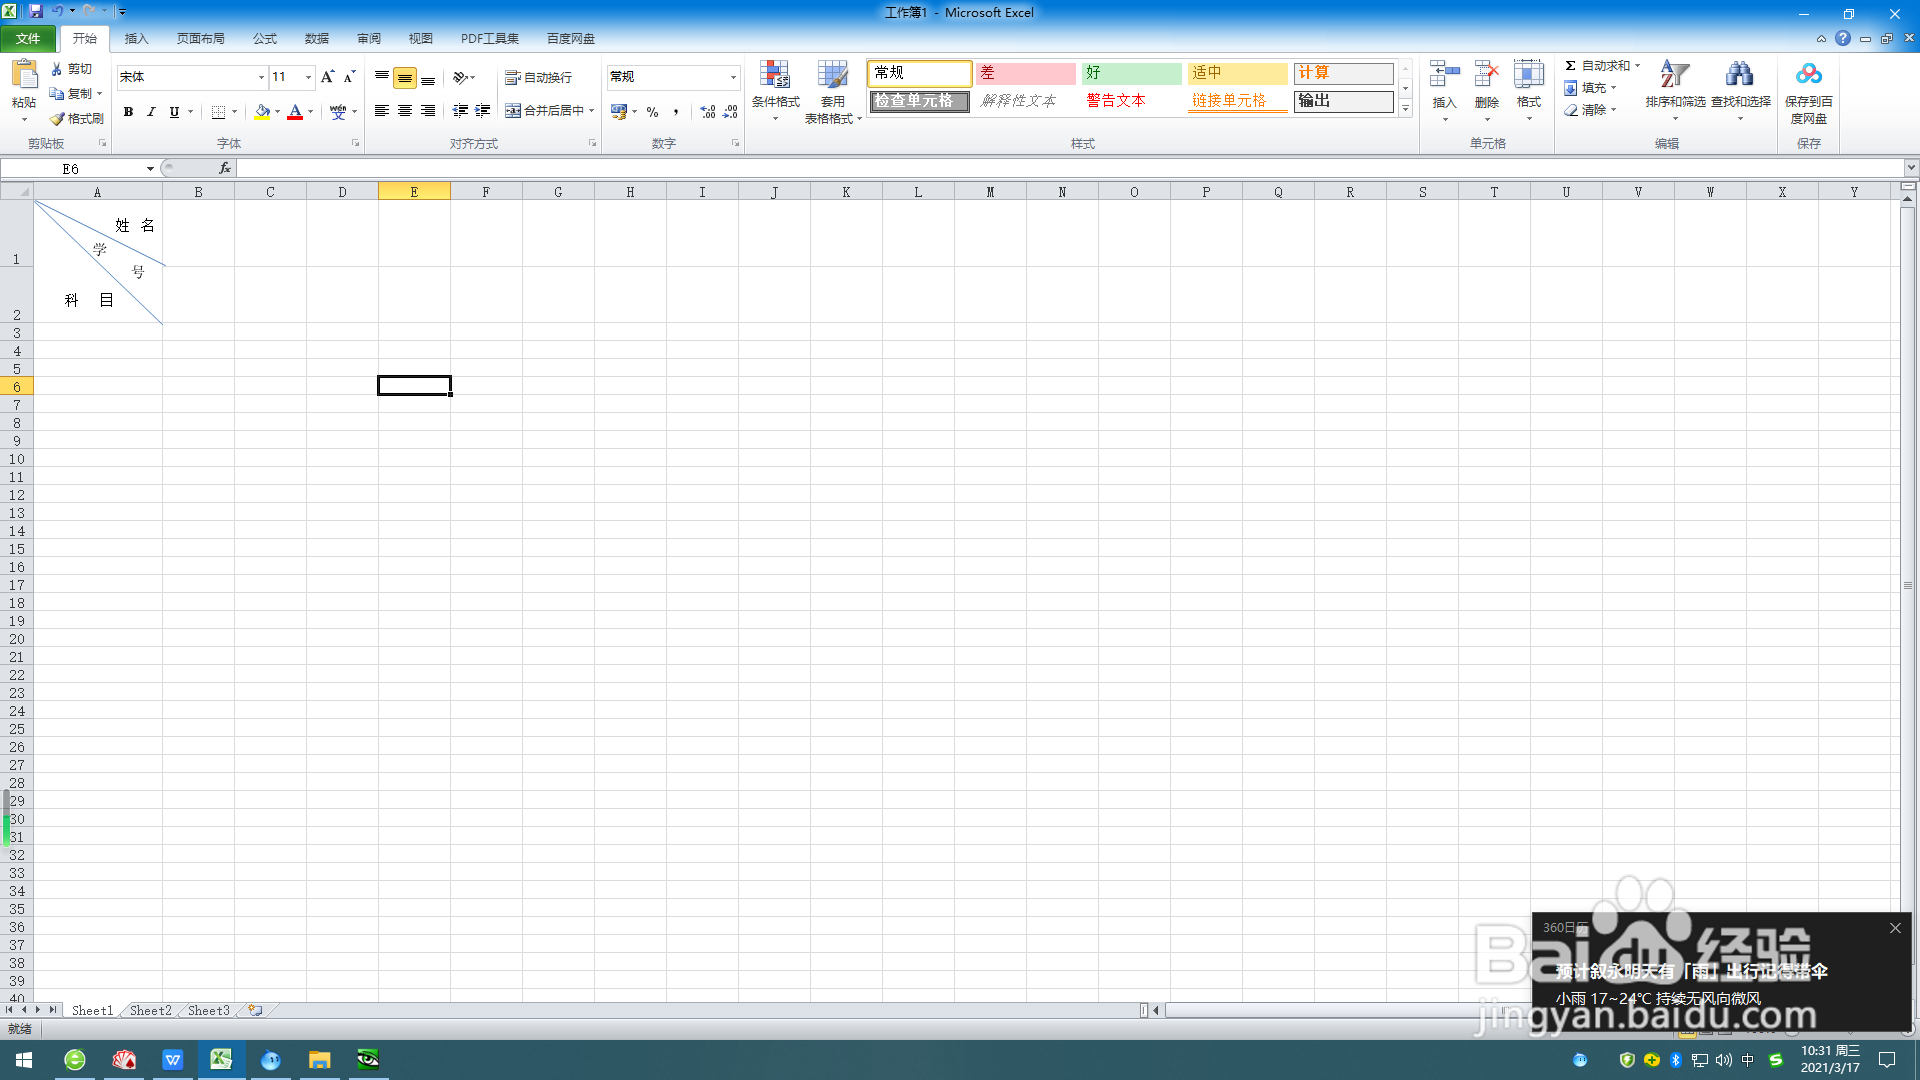The width and height of the screenshot is (1920, 1080).
Task: Expand the font color dropdown arrow
Action: (x=310, y=112)
